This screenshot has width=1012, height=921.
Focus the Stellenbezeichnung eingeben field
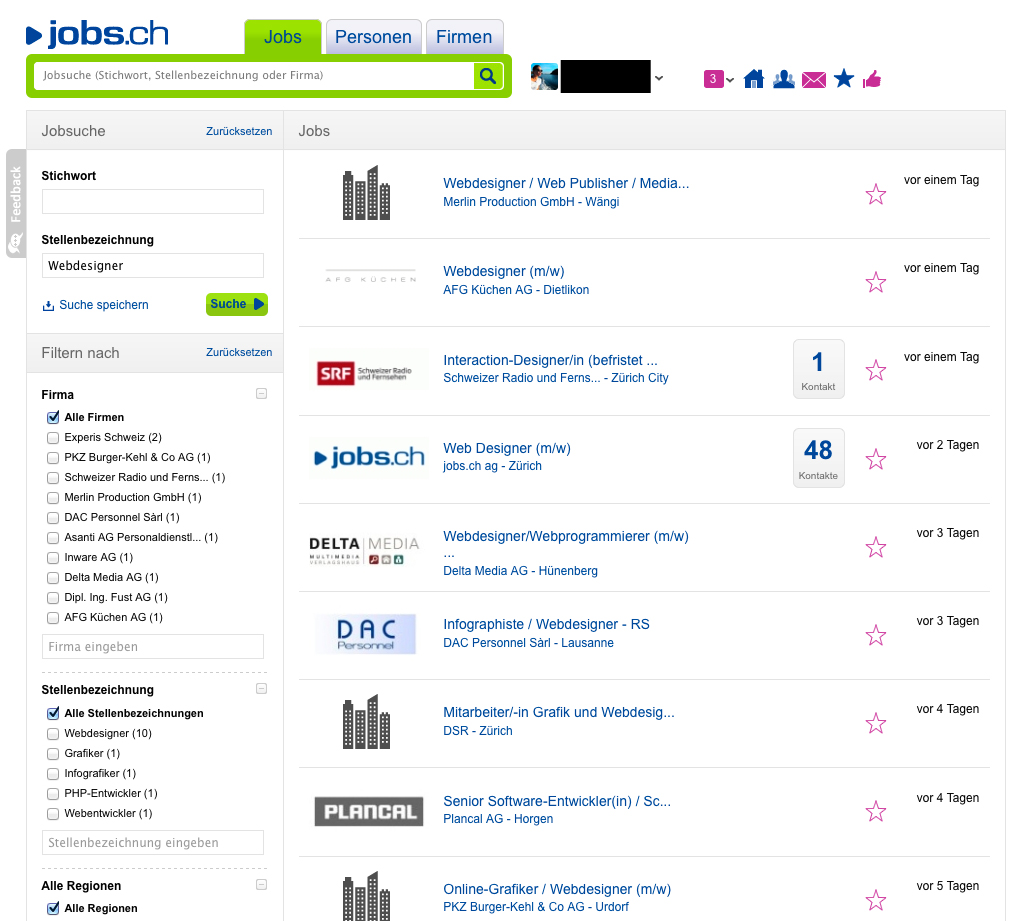tap(153, 842)
